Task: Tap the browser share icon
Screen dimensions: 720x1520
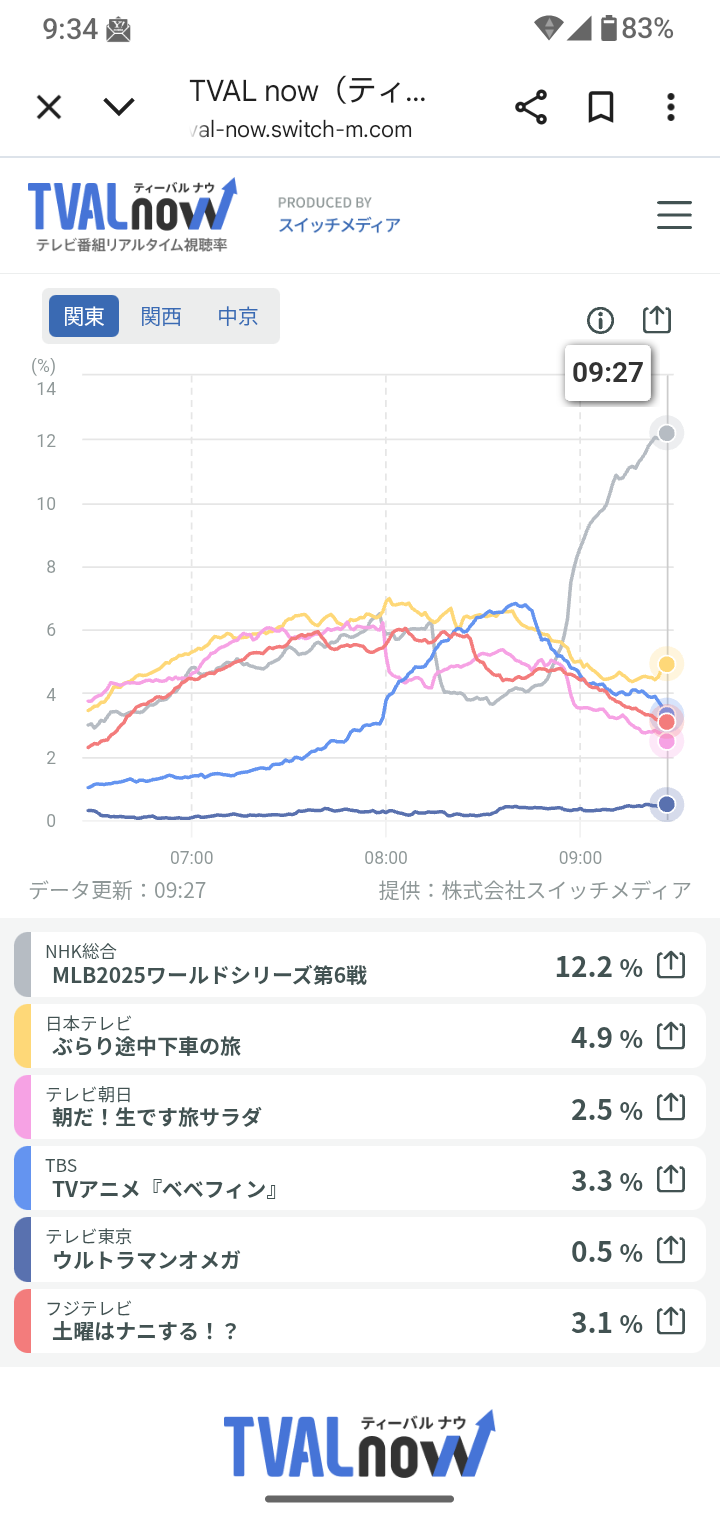Action: click(531, 107)
